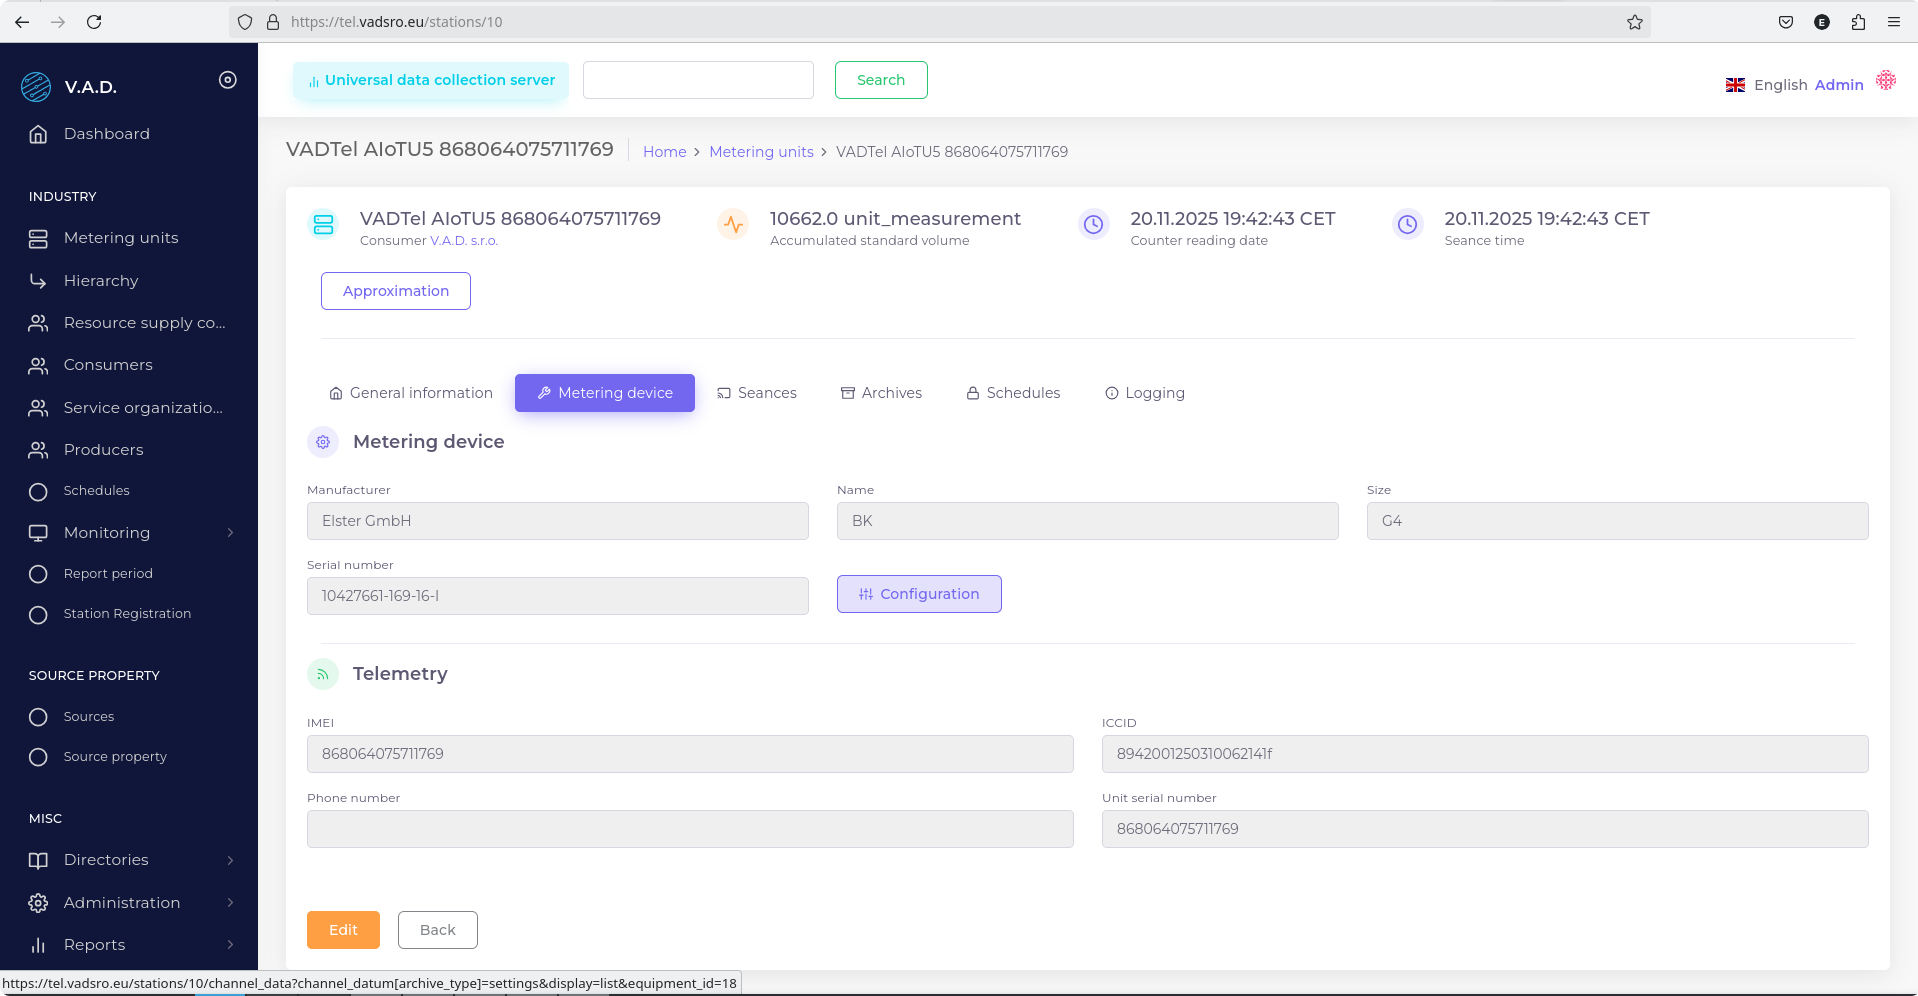This screenshot has width=1918, height=996.
Task: Click the Directories book icon
Action: pyautogui.click(x=38, y=860)
